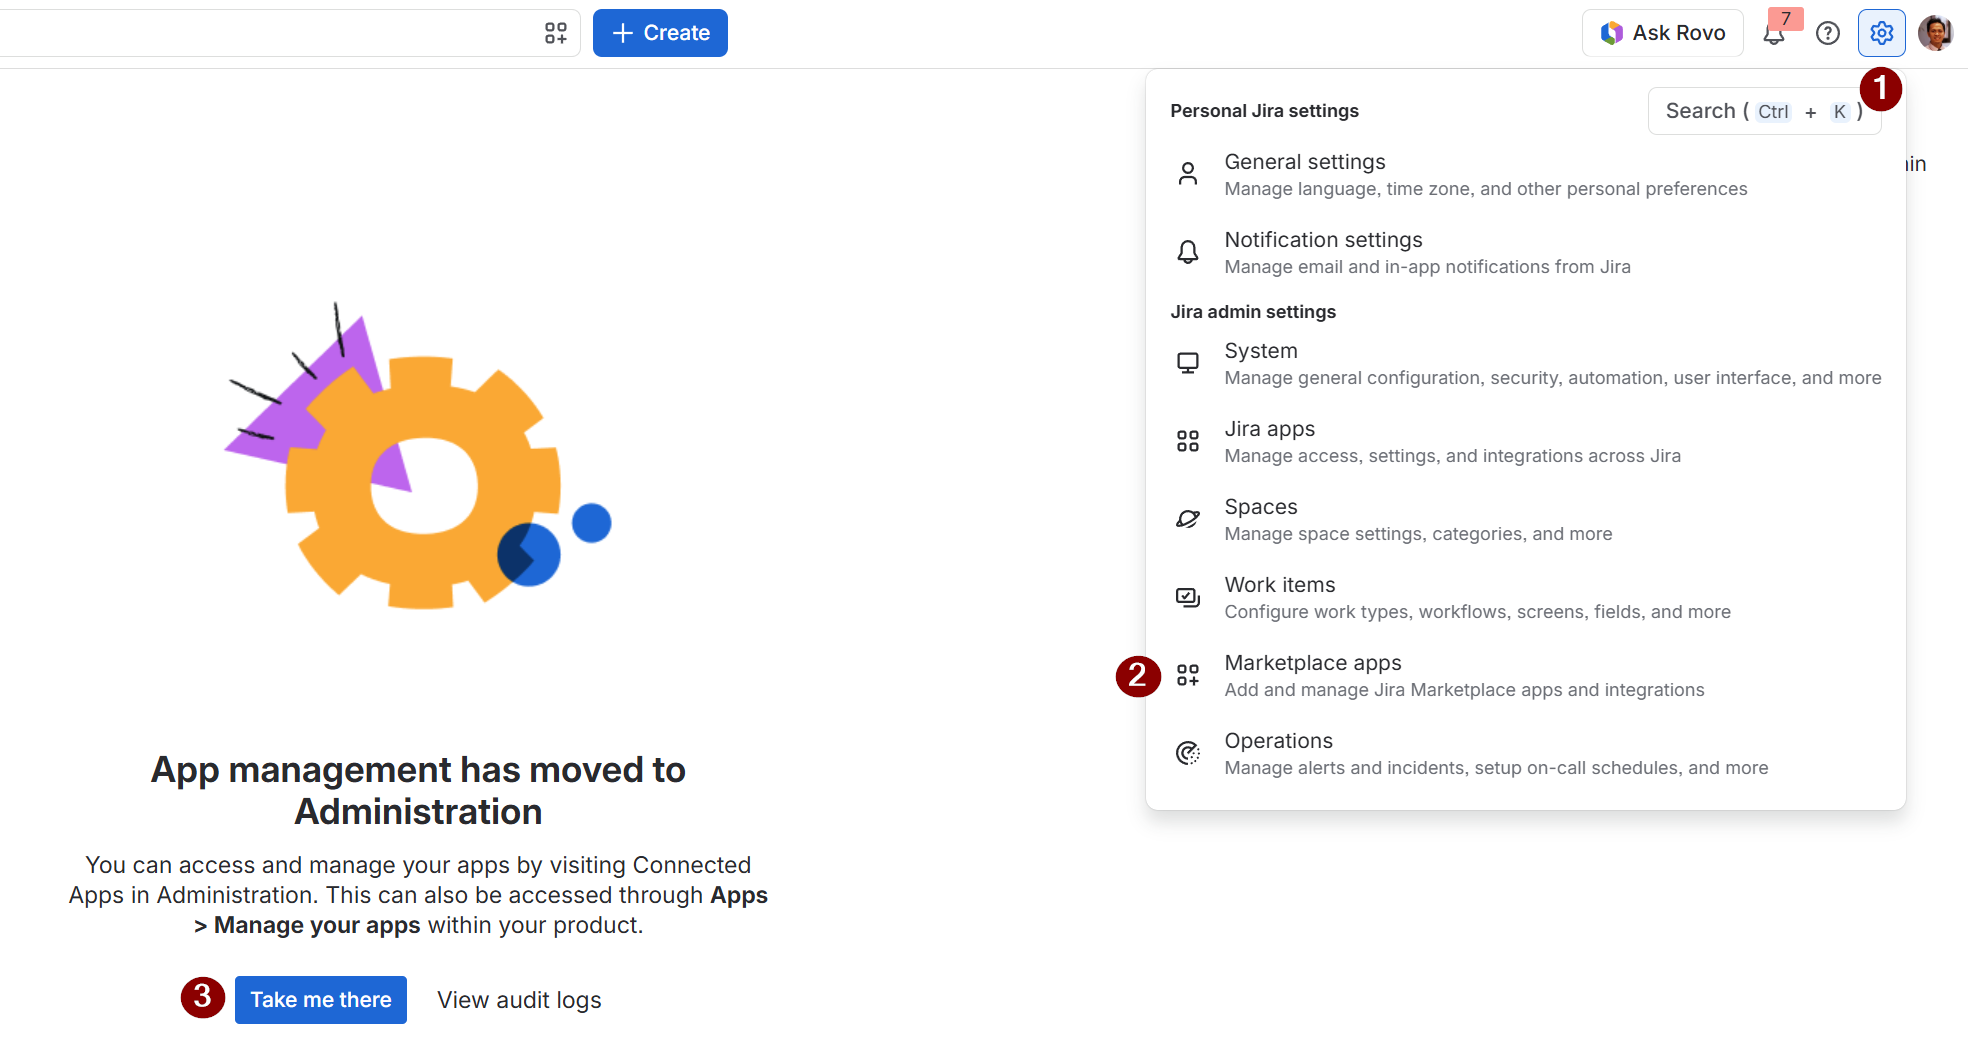Open Notification settings menu item
Screen dimensions: 1968x1057
tap(1525, 253)
